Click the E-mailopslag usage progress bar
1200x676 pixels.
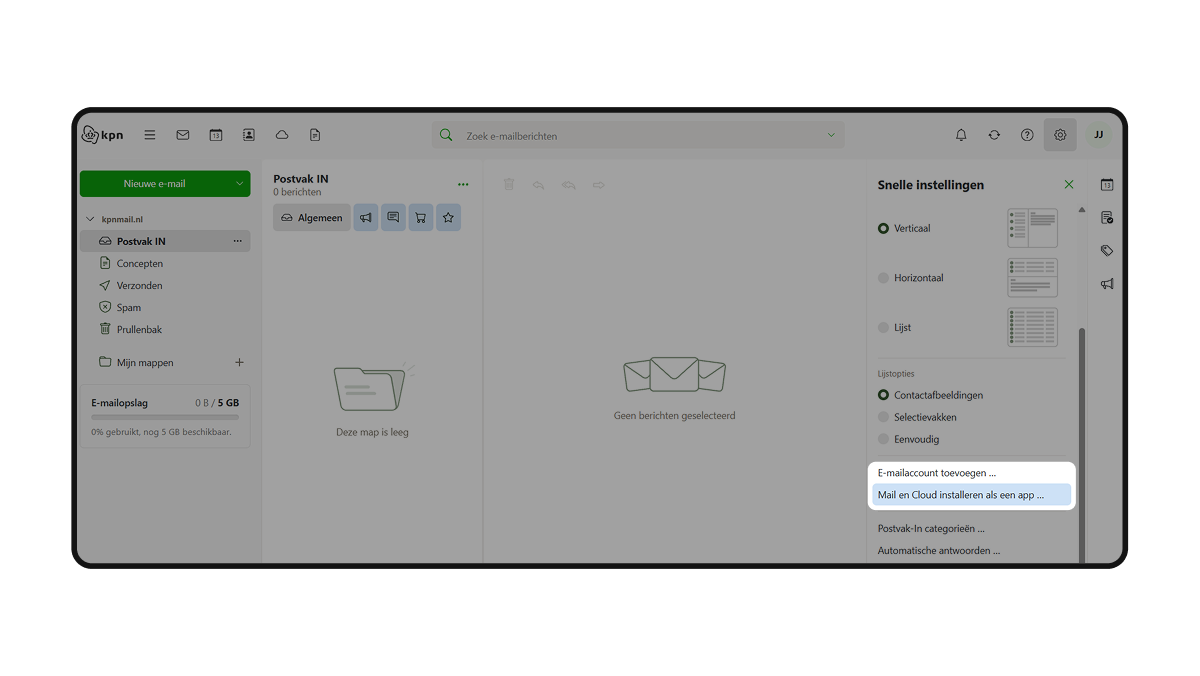(x=165, y=417)
